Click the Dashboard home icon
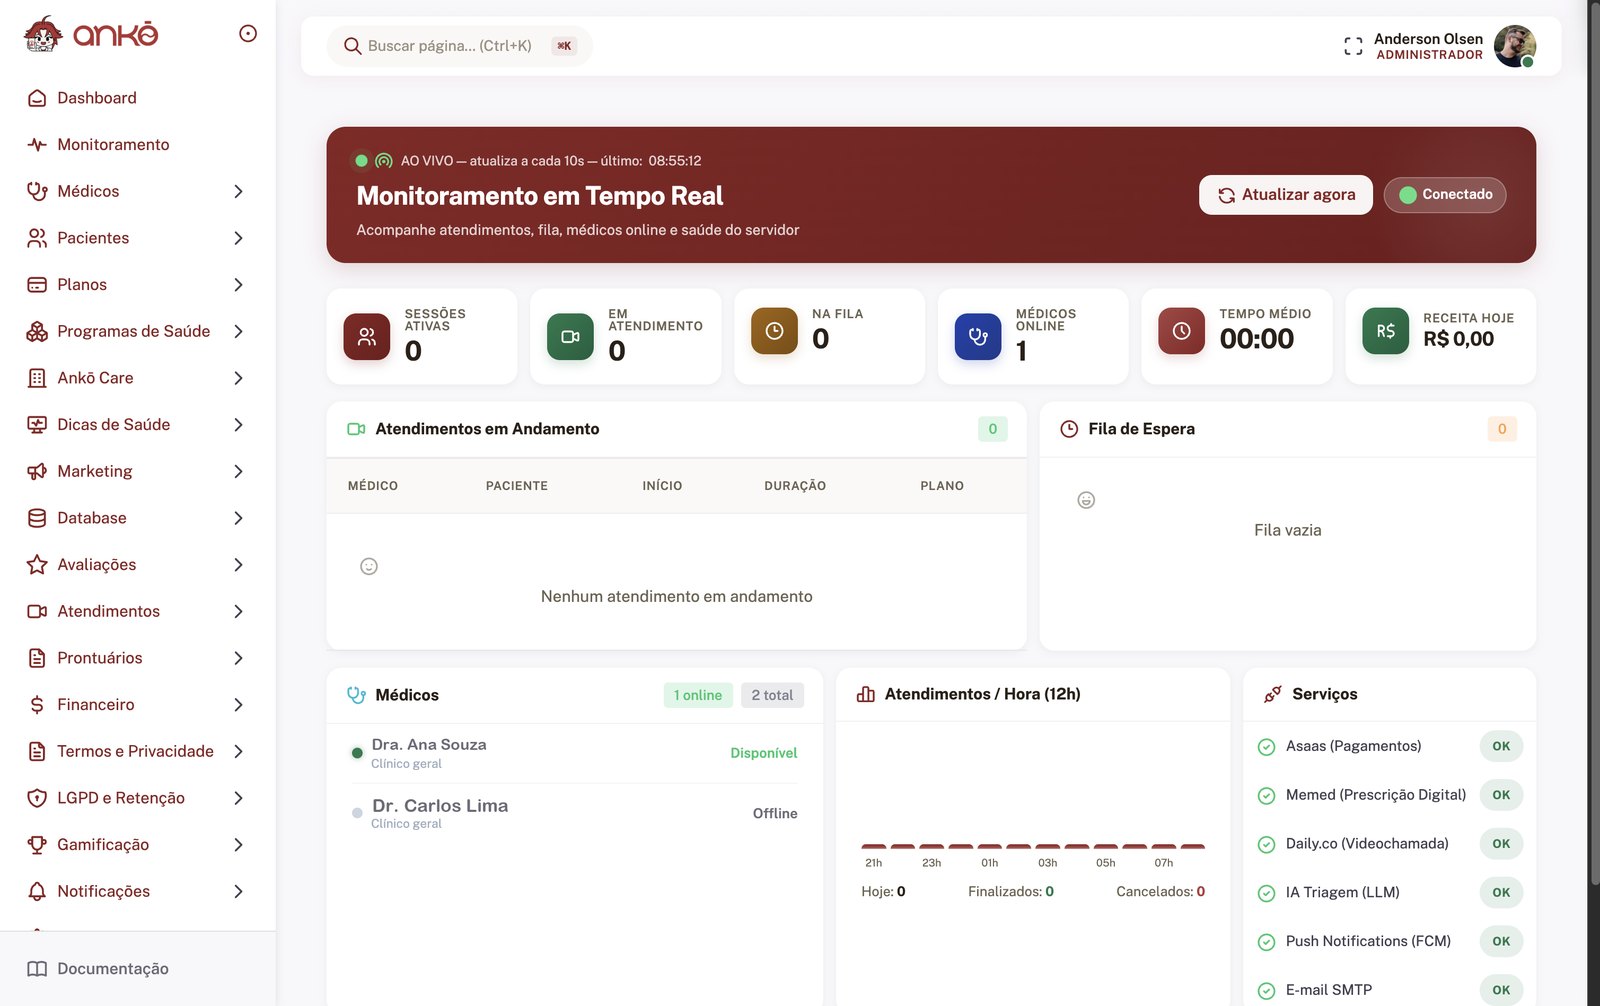Image resolution: width=1600 pixels, height=1006 pixels. point(37,98)
